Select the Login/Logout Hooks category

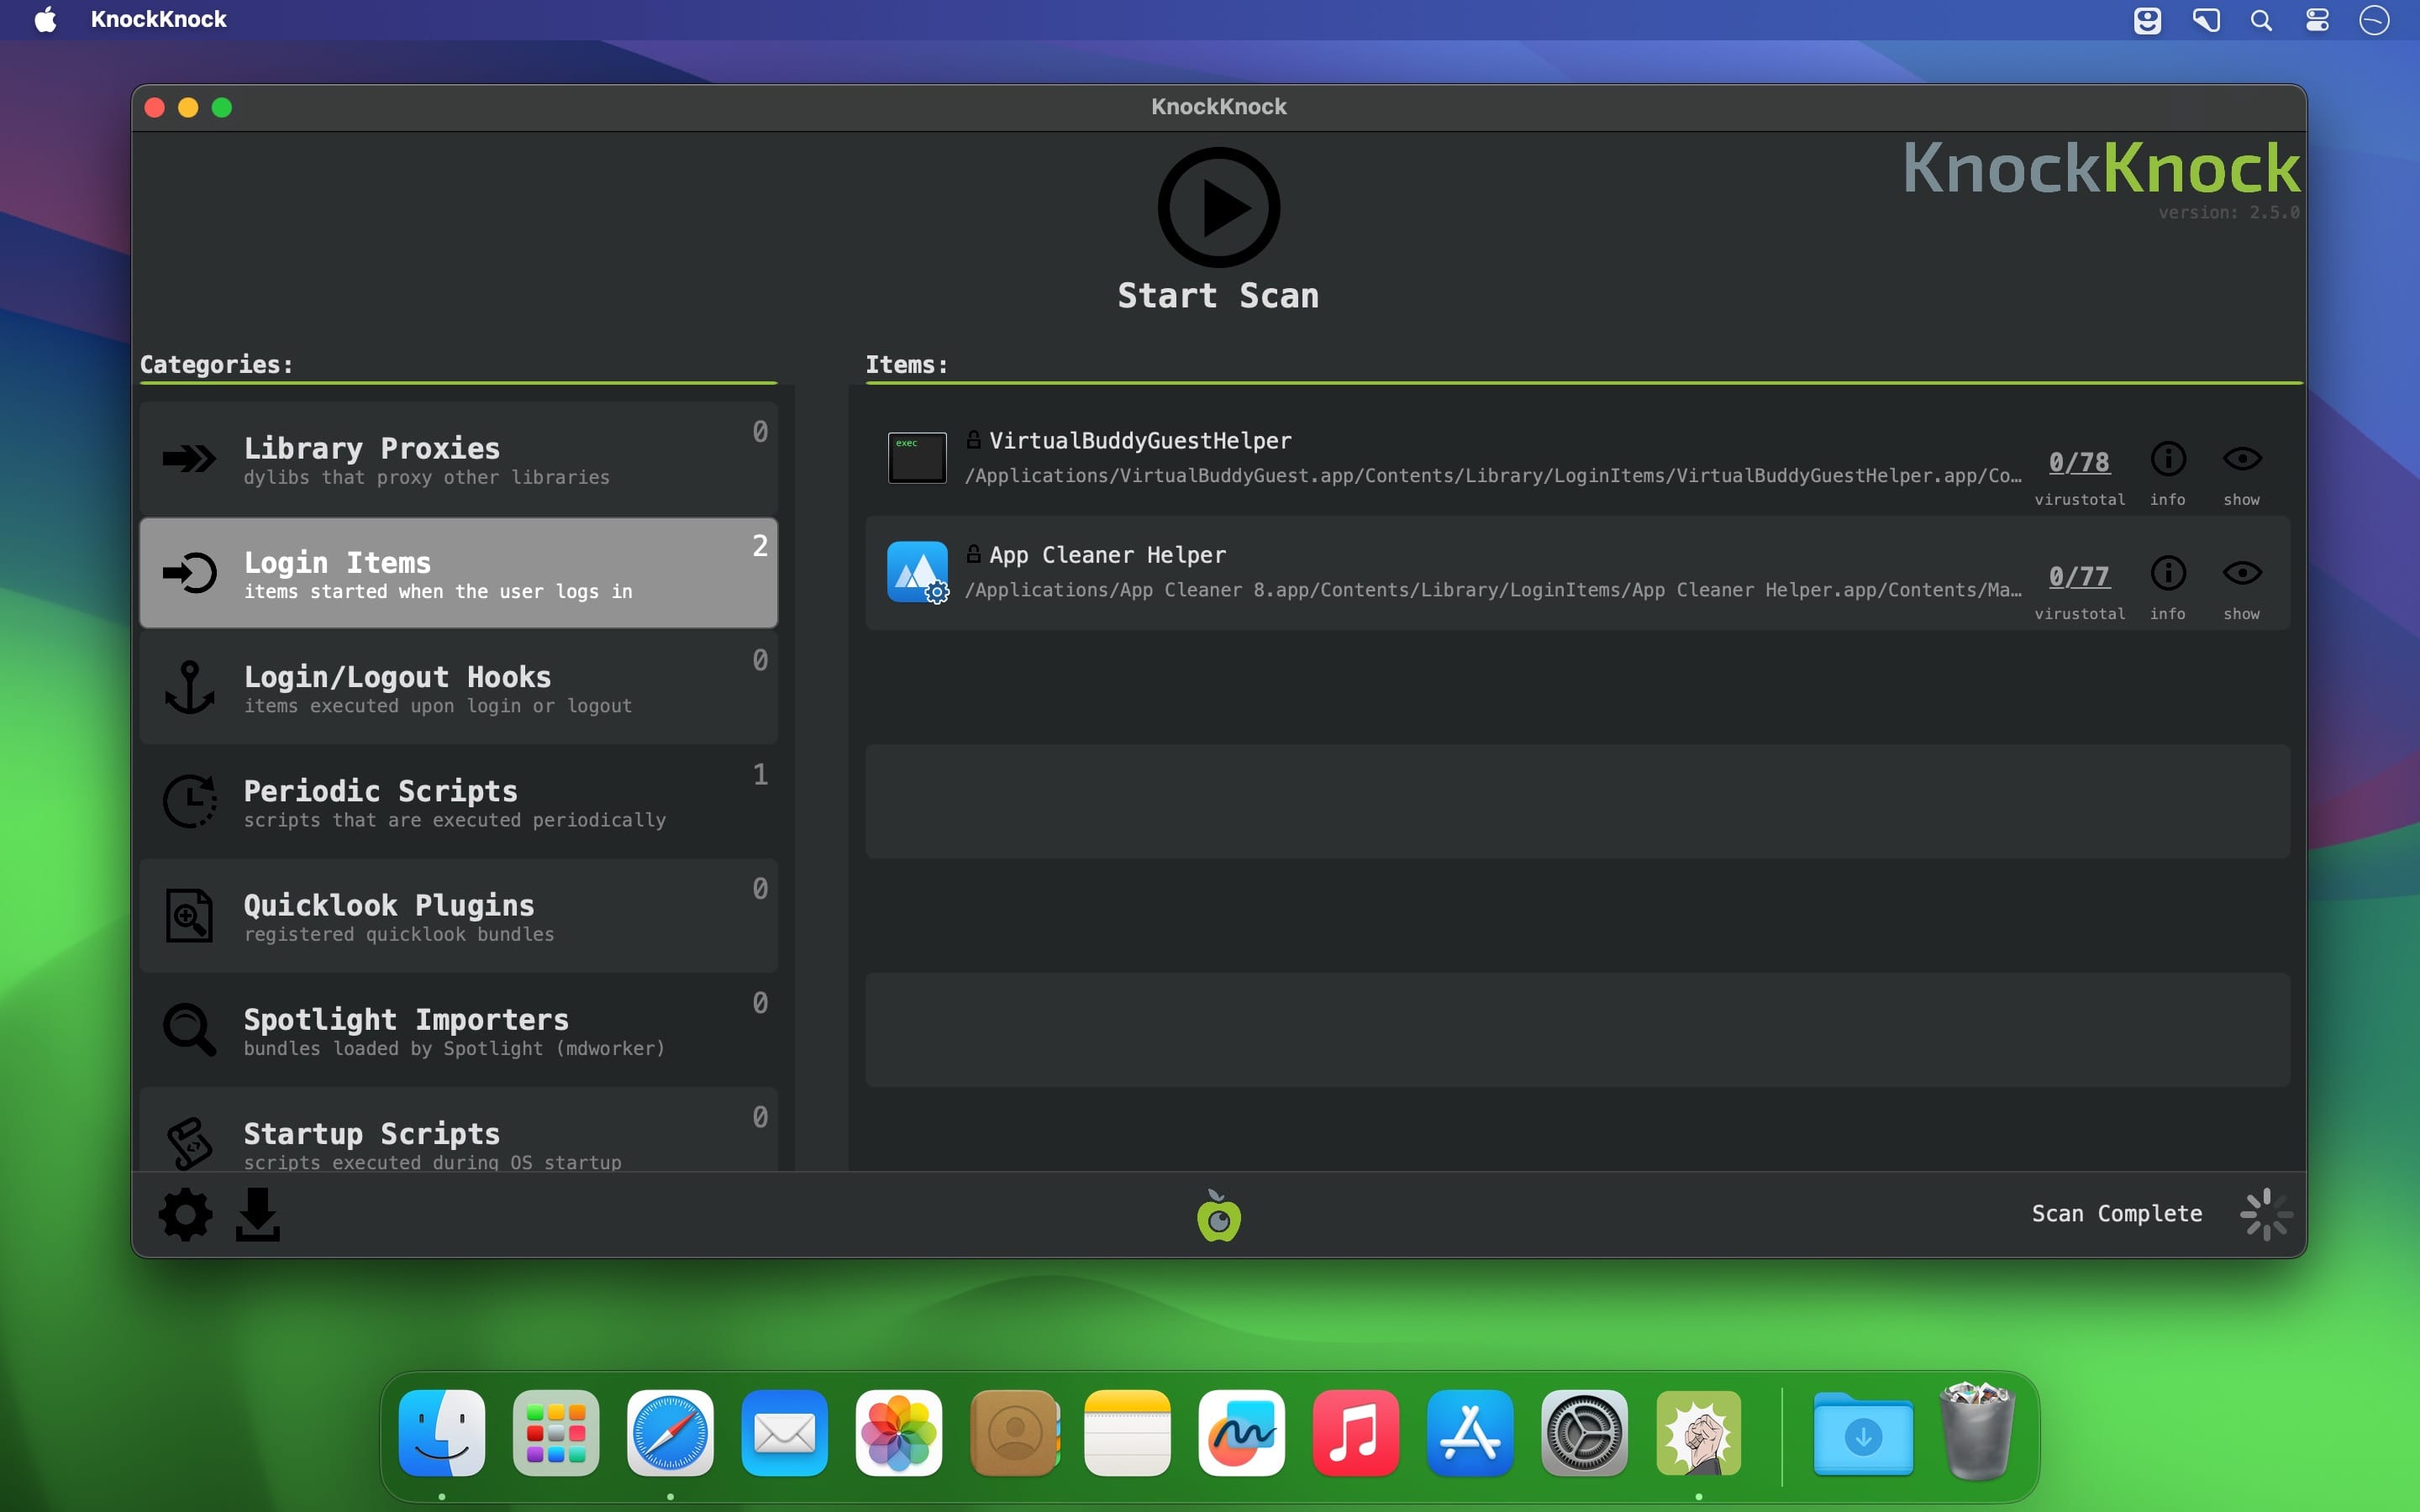point(459,687)
